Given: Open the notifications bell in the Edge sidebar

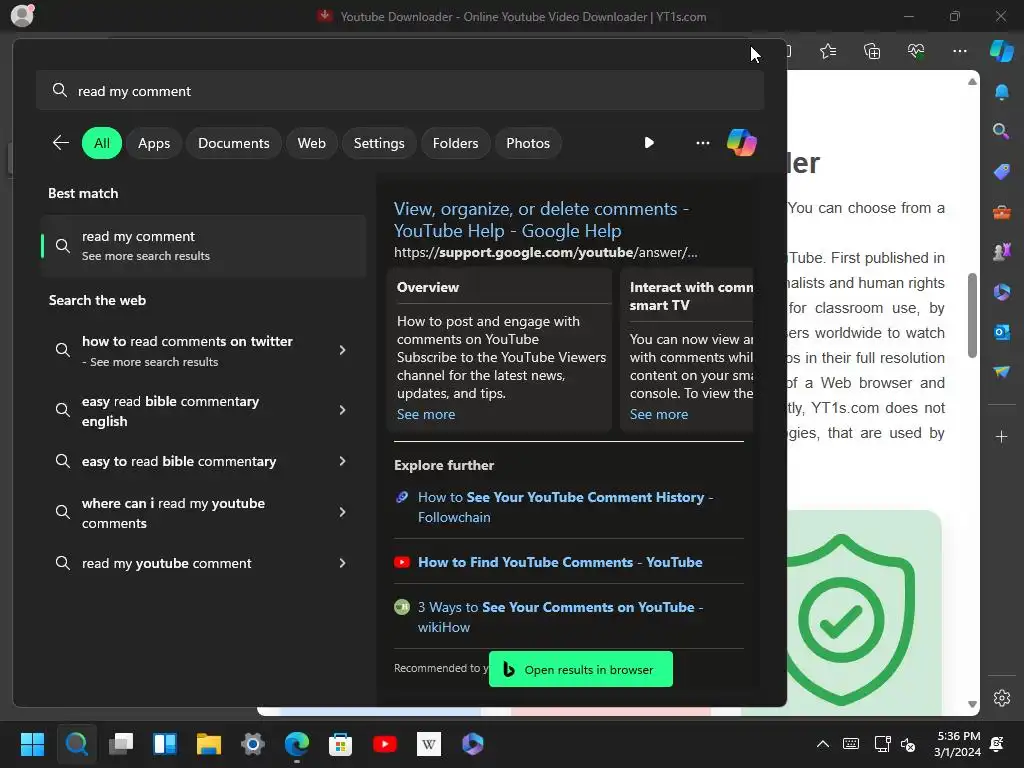Looking at the screenshot, I should (1001, 92).
